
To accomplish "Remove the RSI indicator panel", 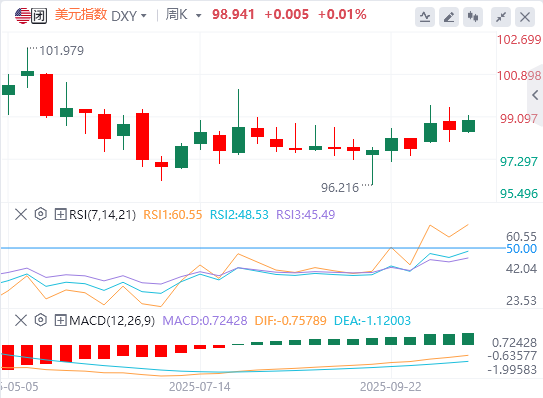I will pos(21,214).
